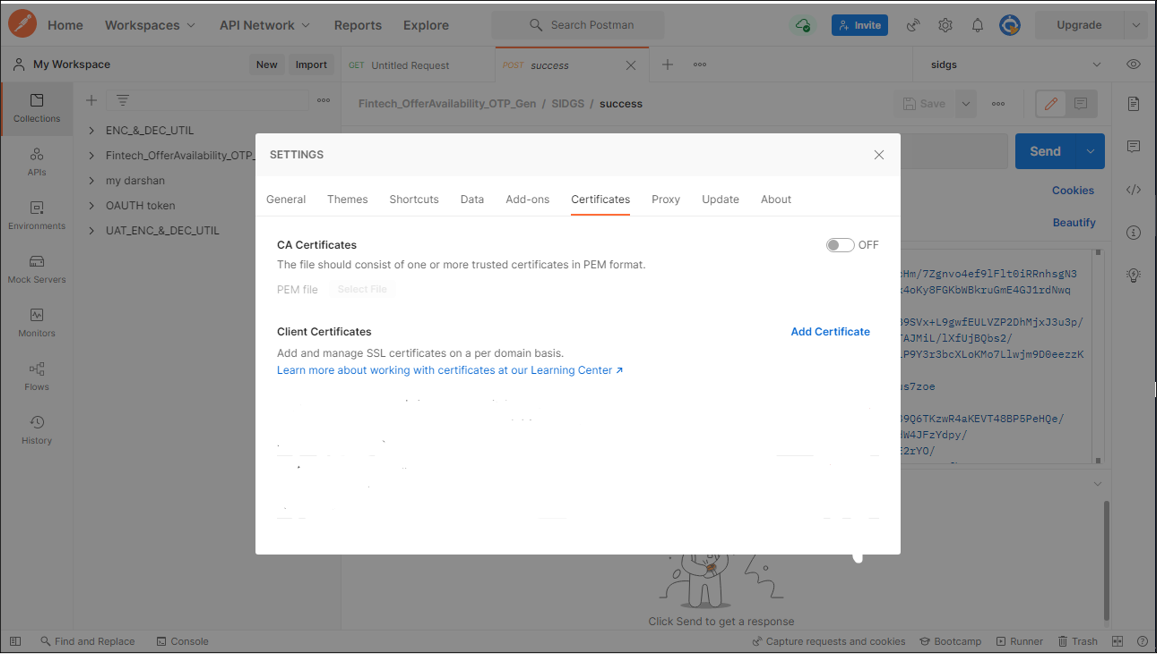Image resolution: width=1157 pixels, height=654 pixels.
Task: Expand the OAUTH token collection
Action: pyautogui.click(x=92, y=206)
